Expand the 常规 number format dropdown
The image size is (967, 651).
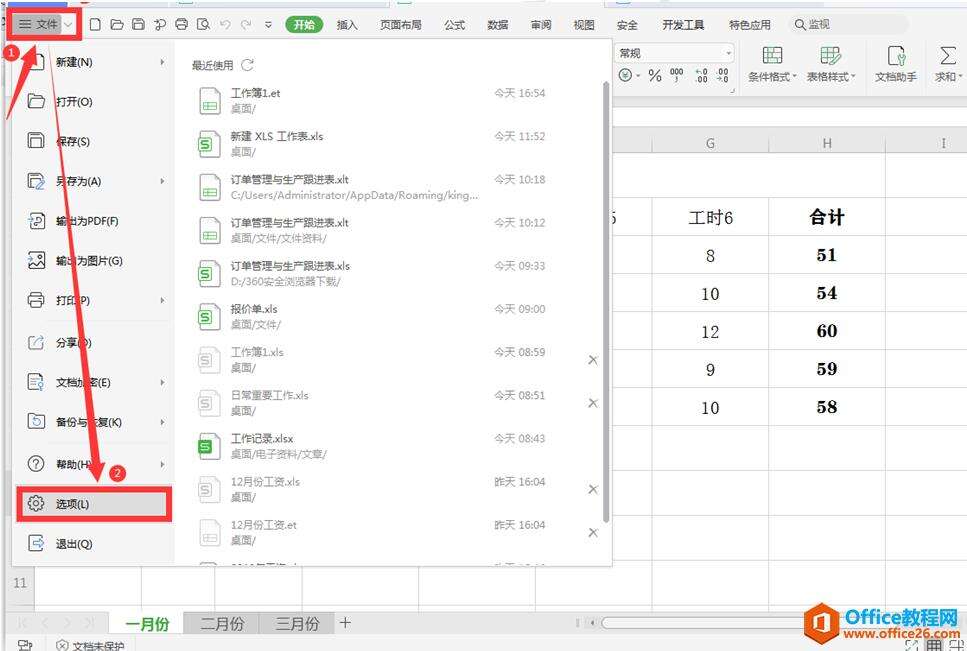click(x=728, y=54)
